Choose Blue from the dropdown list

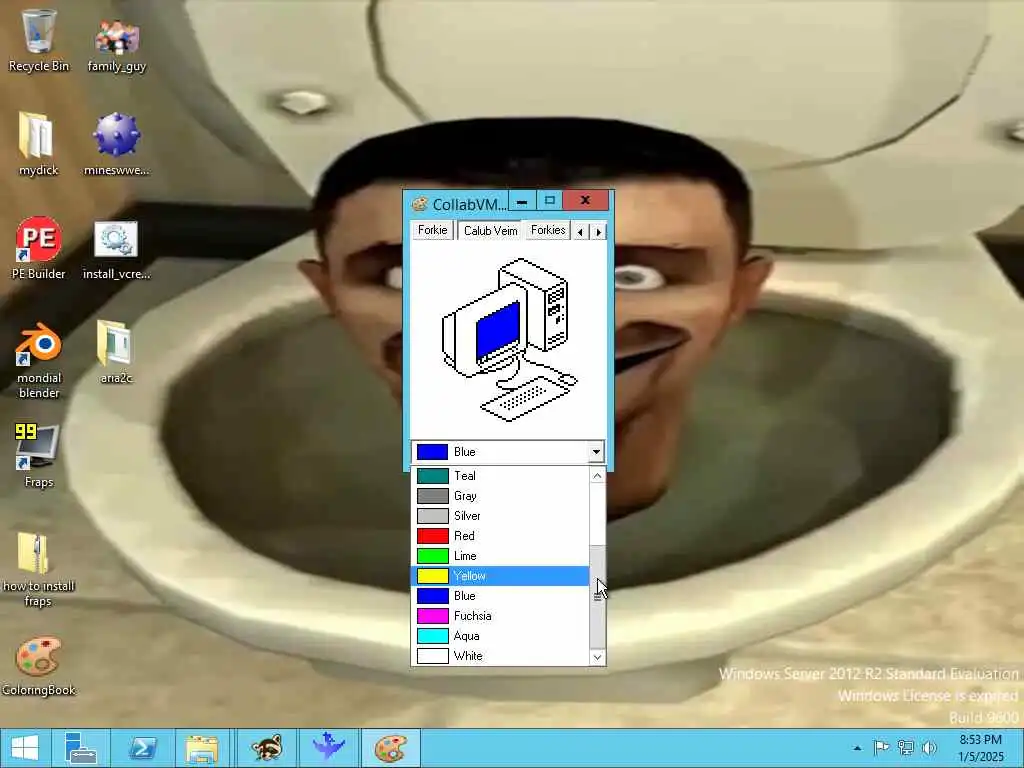pyautogui.click(x=500, y=596)
